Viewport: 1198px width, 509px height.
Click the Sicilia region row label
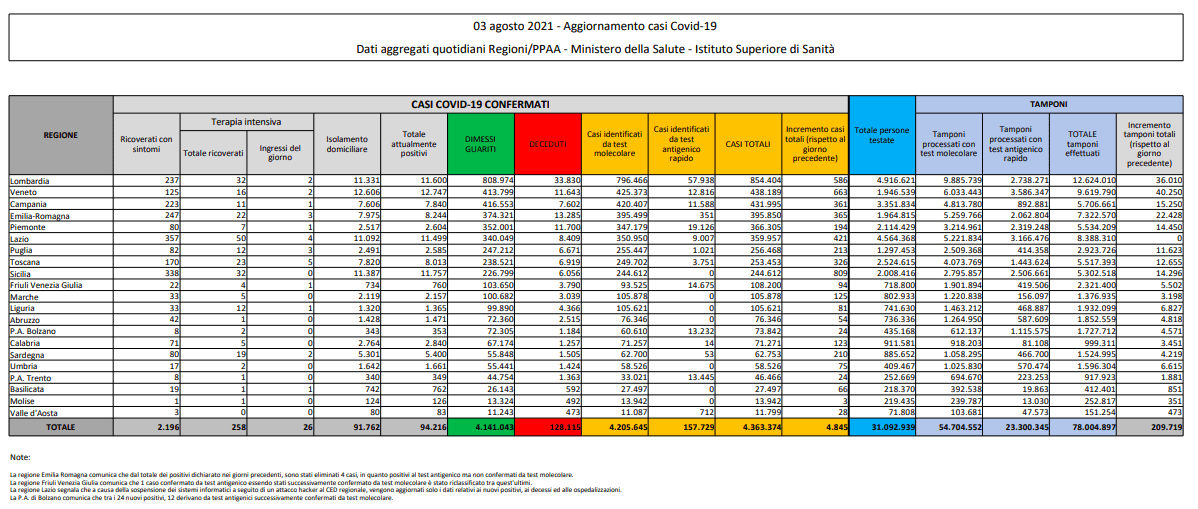tap(25, 272)
